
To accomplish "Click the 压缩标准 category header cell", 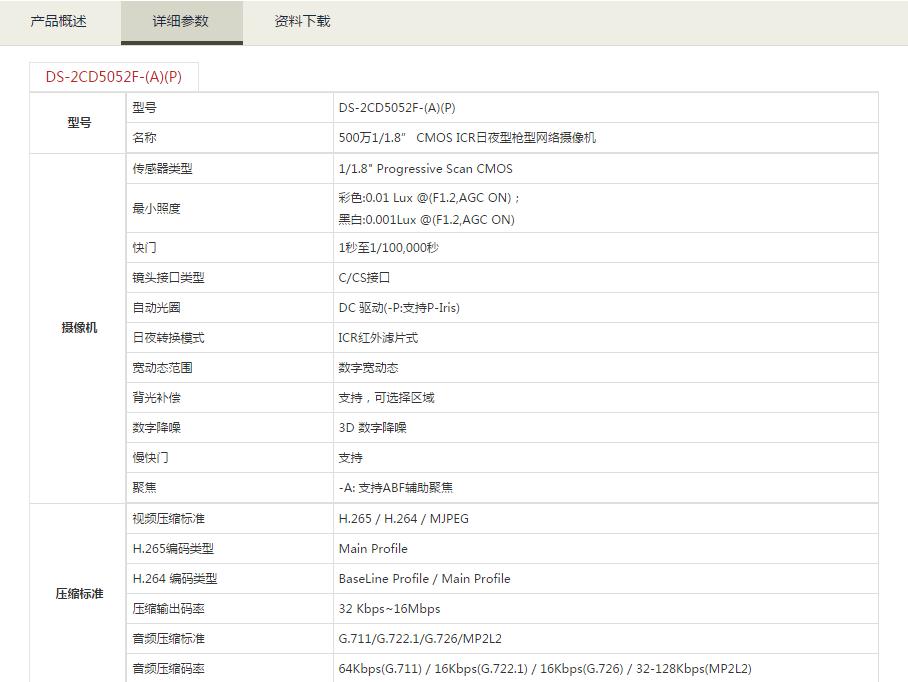I will pyautogui.click(x=79, y=593).
